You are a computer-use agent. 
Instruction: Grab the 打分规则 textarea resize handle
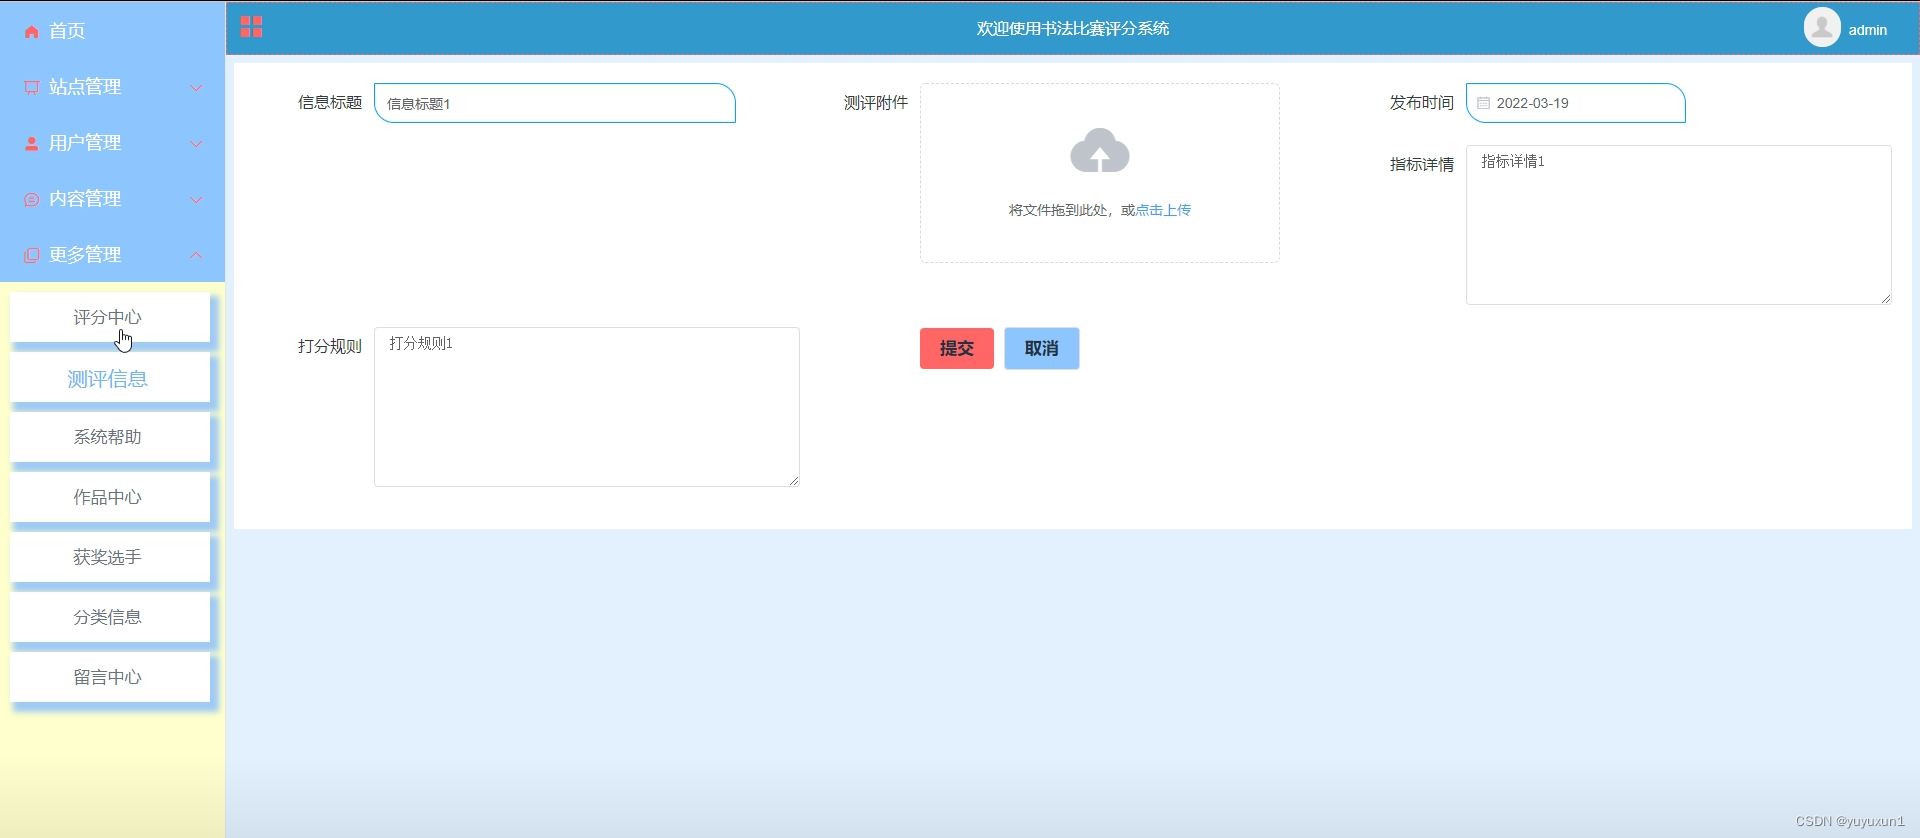click(794, 481)
